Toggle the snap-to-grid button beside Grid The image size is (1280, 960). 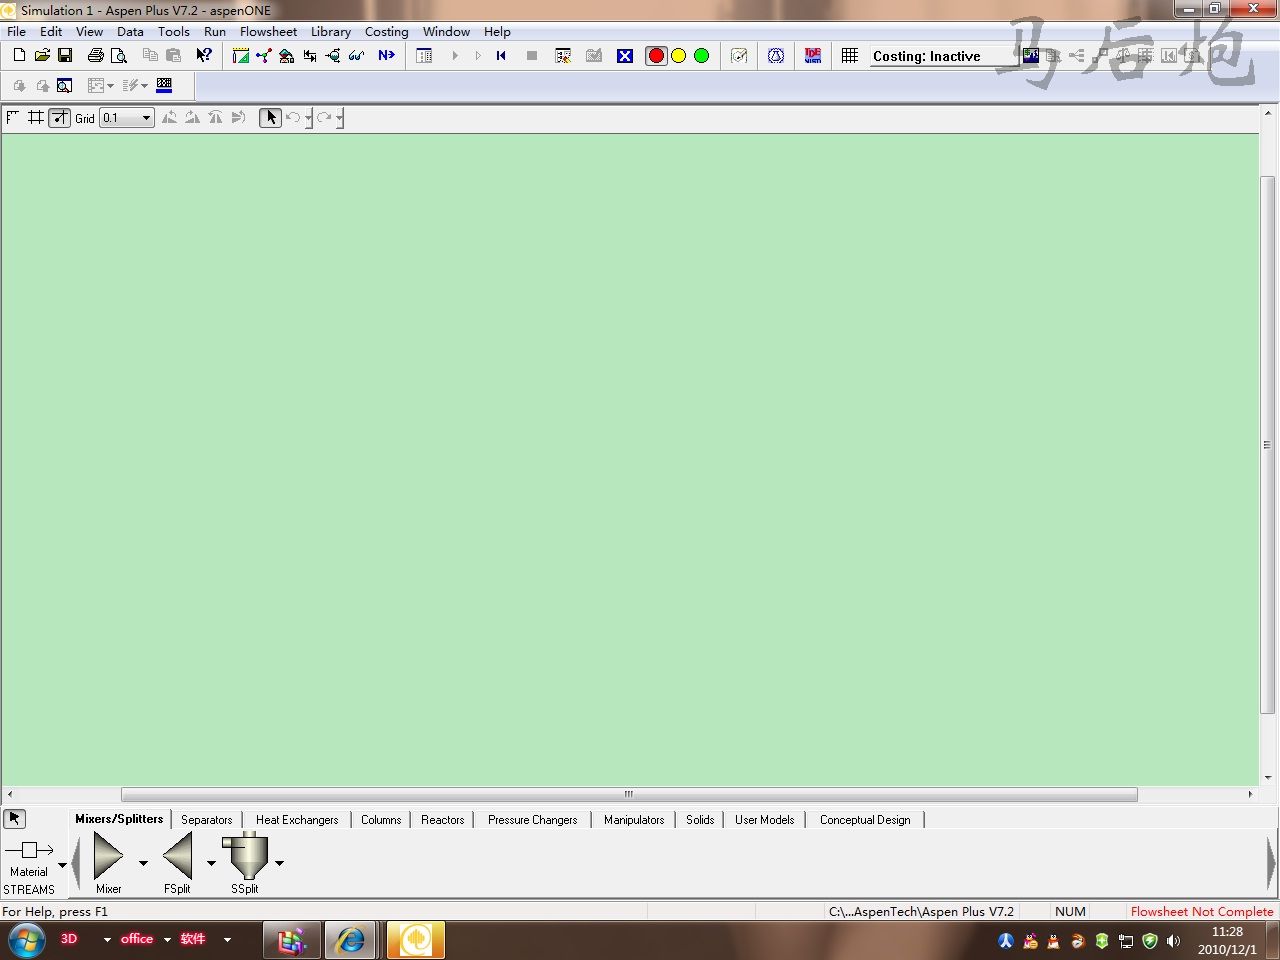tap(60, 118)
